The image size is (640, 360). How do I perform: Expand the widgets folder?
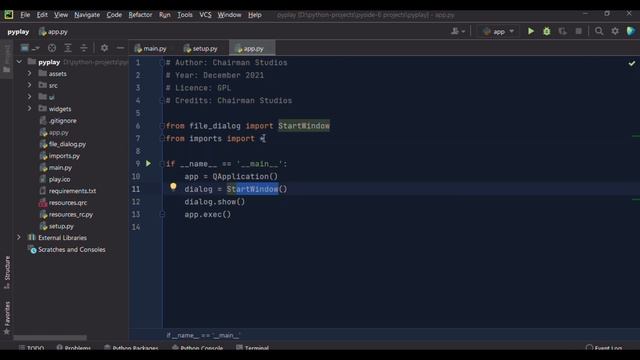pyautogui.click(x=29, y=109)
